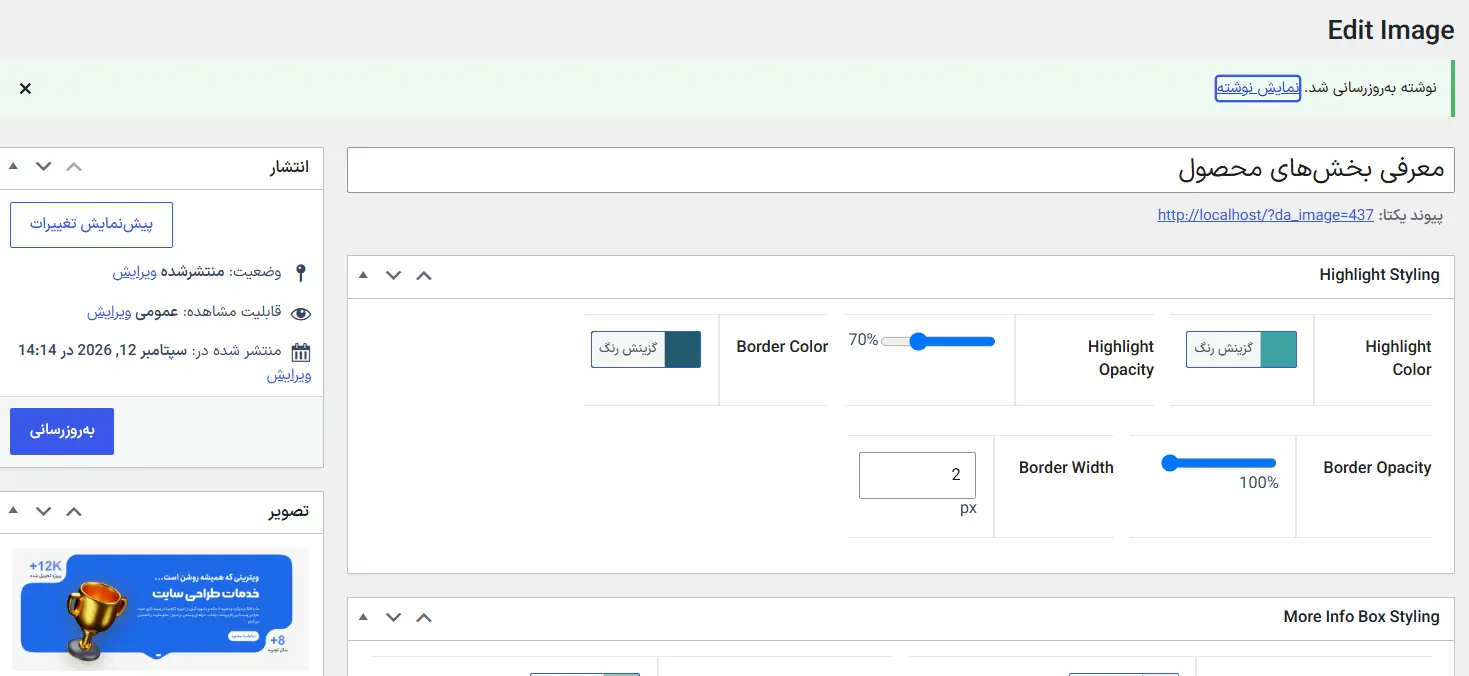Viewport: 1469px width, 676px height.
Task: Move the انتشار publish box down
Action: pyautogui.click(x=43, y=166)
